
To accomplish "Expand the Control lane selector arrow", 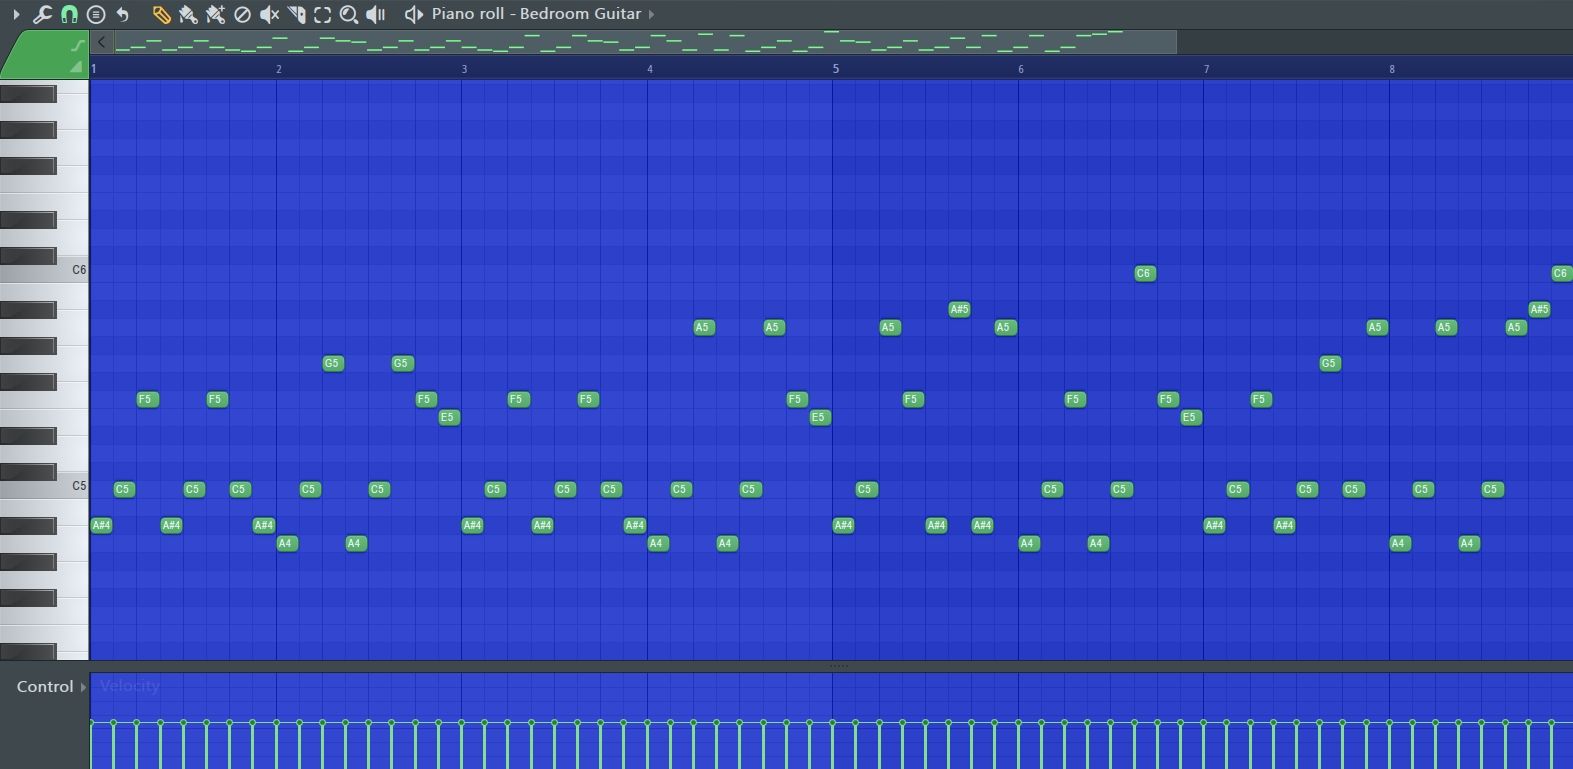I will tap(83, 687).
